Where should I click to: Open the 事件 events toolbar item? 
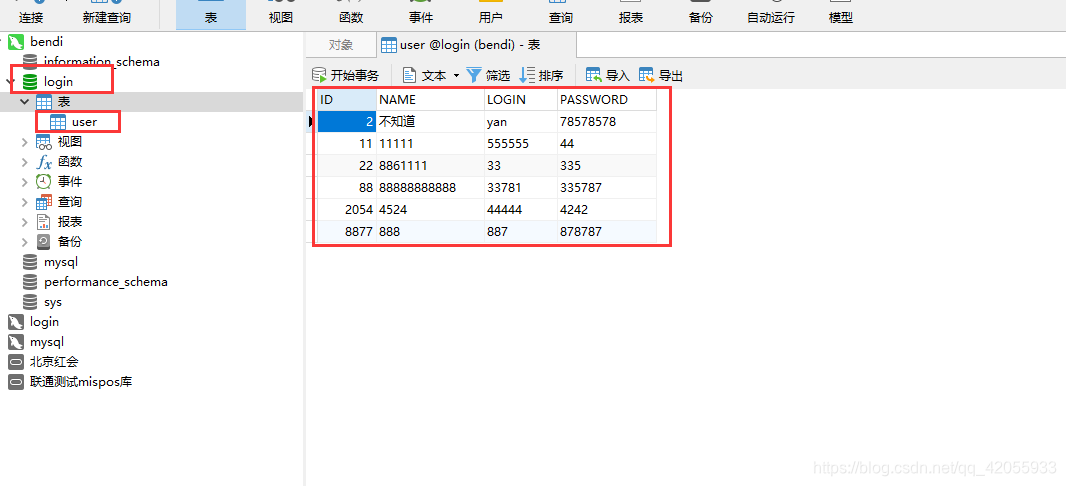[x=421, y=15]
